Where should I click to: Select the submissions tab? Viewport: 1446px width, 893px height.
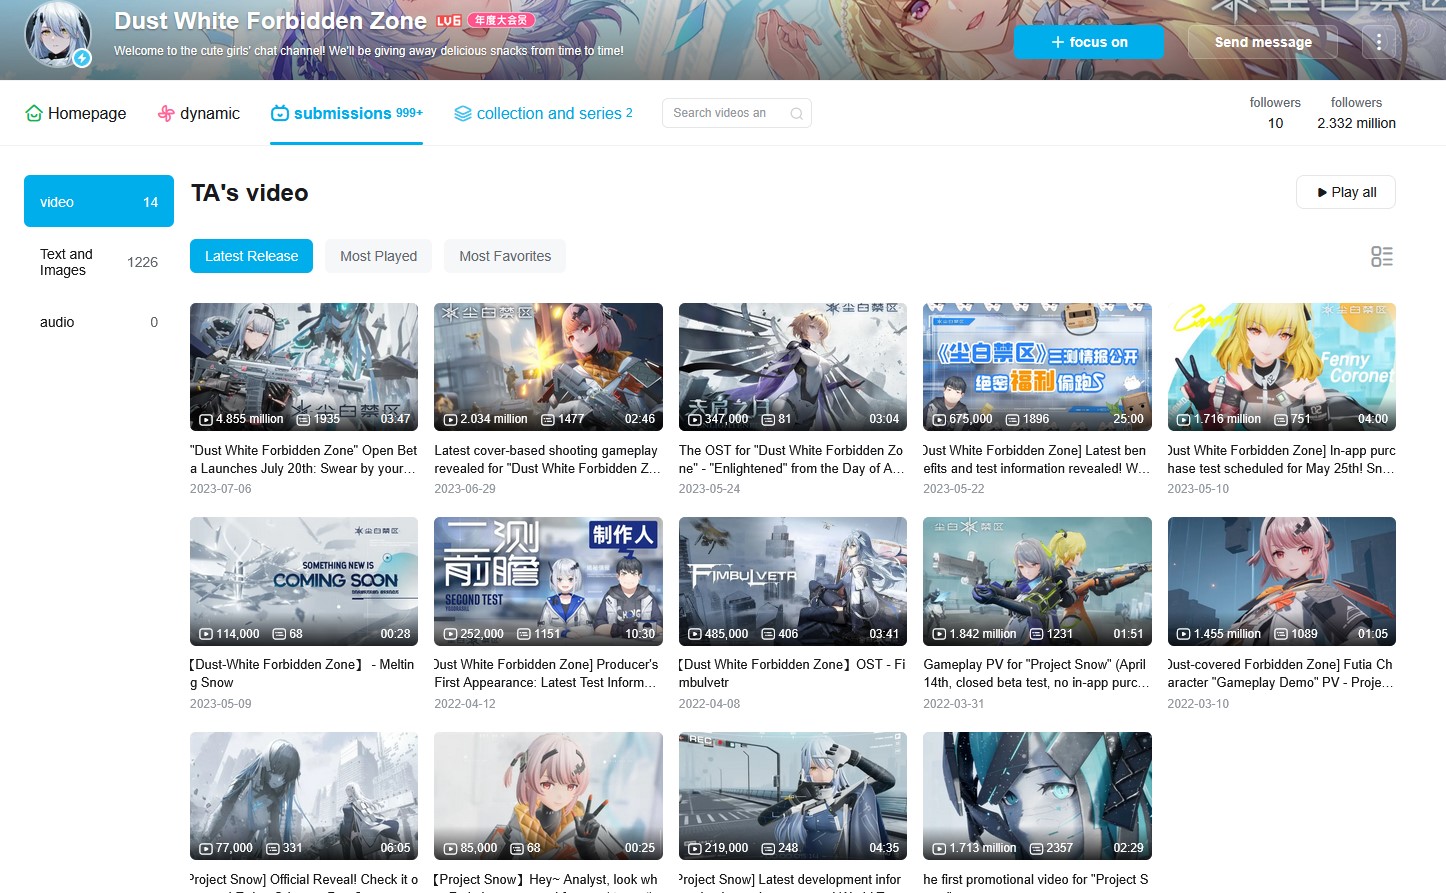(347, 113)
